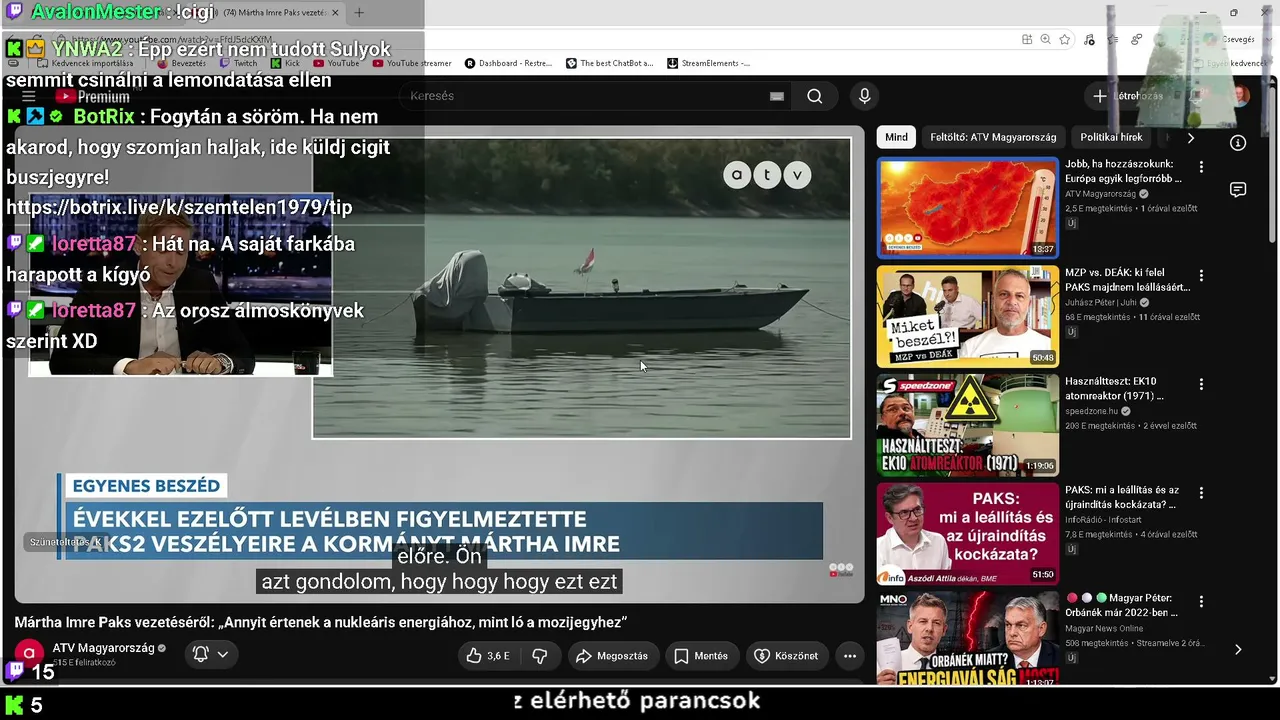
Task: Open the ATV Magyarország channel name
Action: [x=103, y=648]
